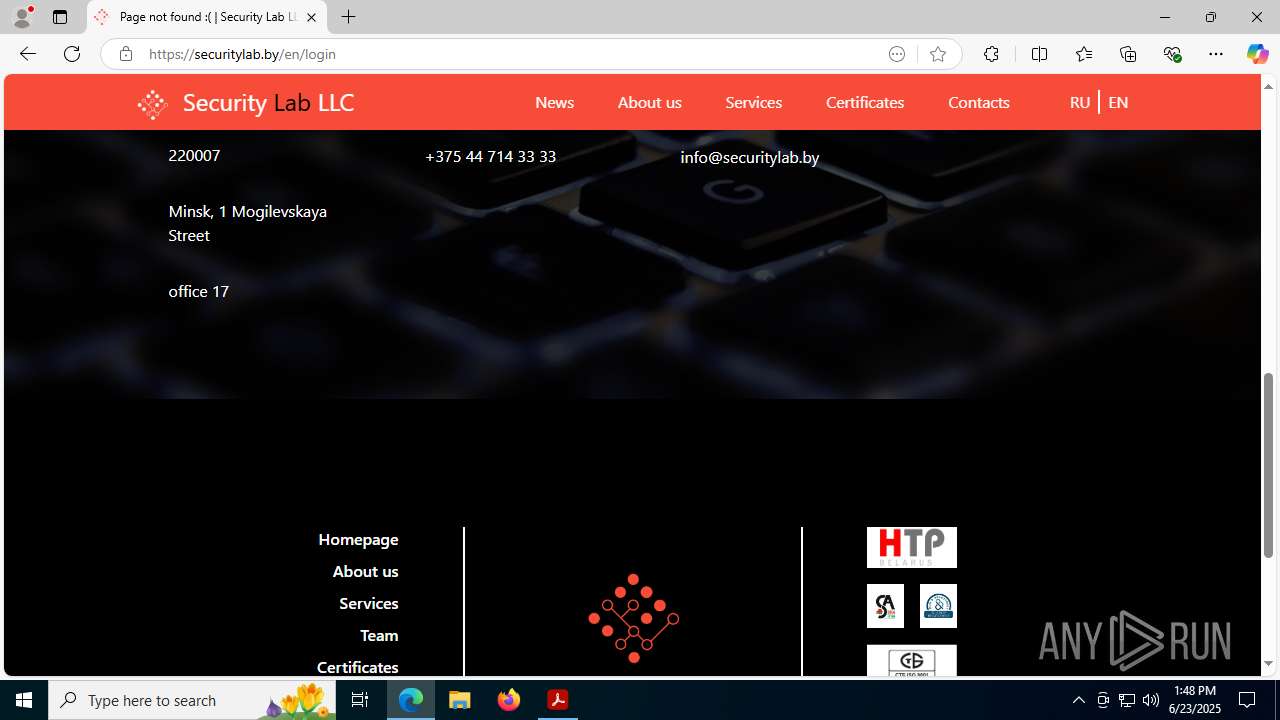The image size is (1280, 720).
Task: Show hidden system tray icons
Action: coord(1079,700)
